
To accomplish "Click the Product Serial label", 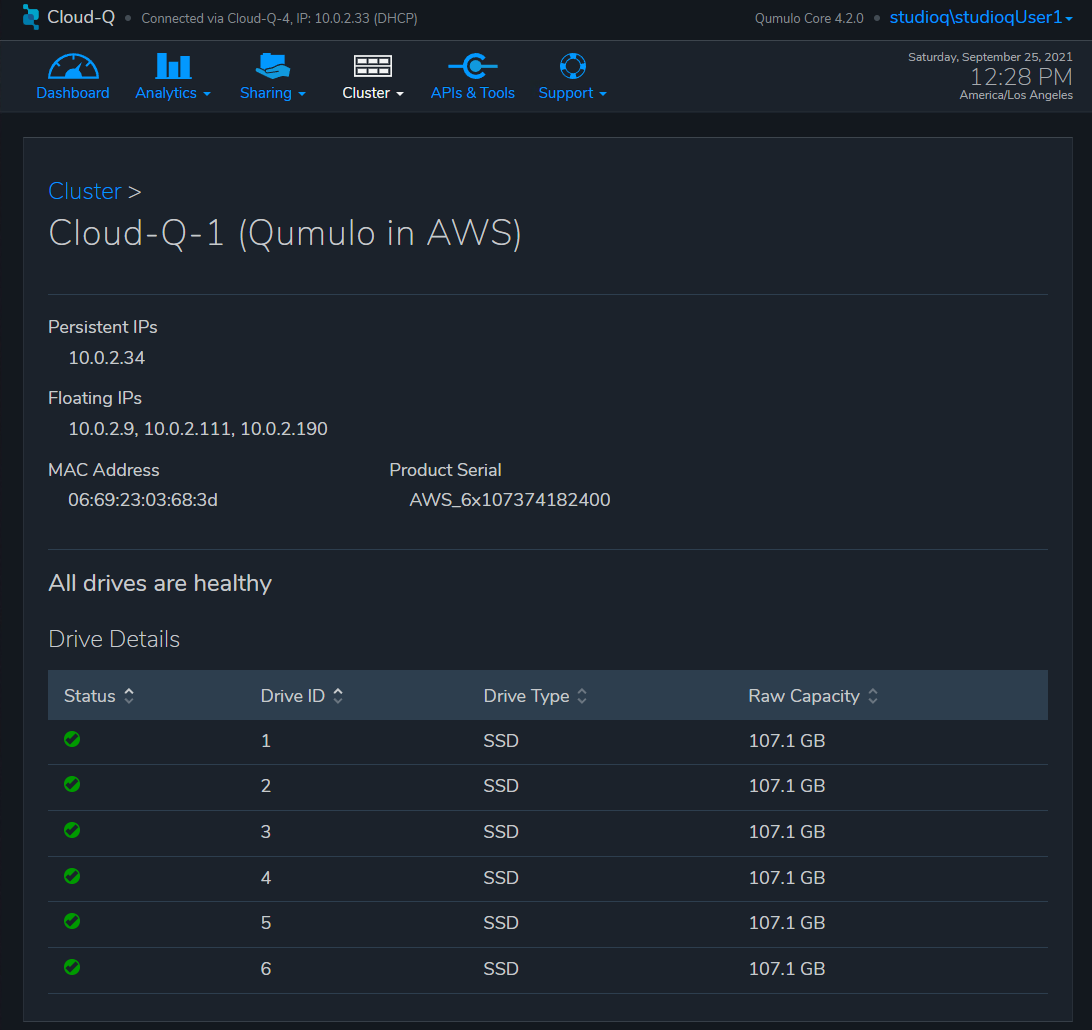I will click(x=445, y=470).
